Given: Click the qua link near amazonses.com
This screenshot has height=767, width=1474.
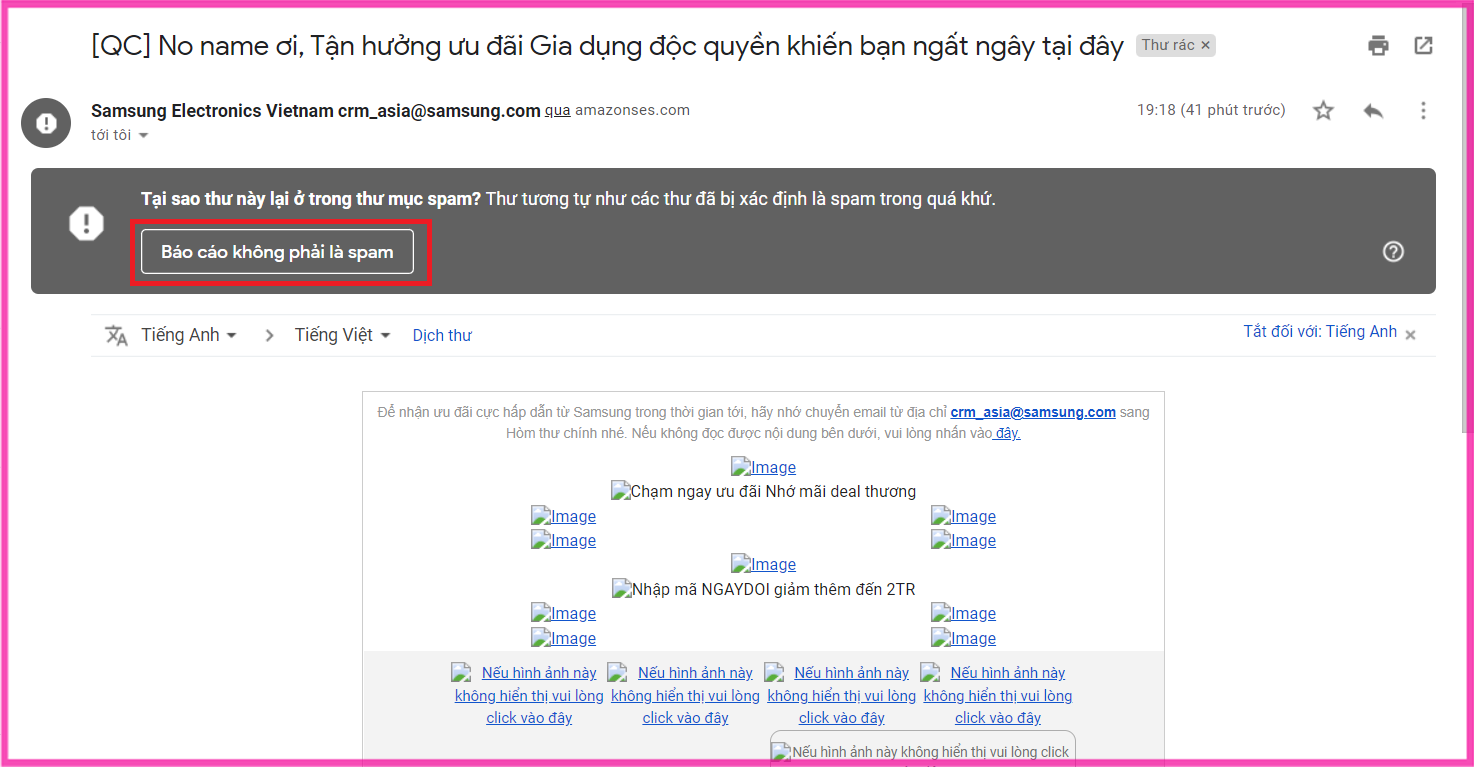Looking at the screenshot, I should 558,110.
